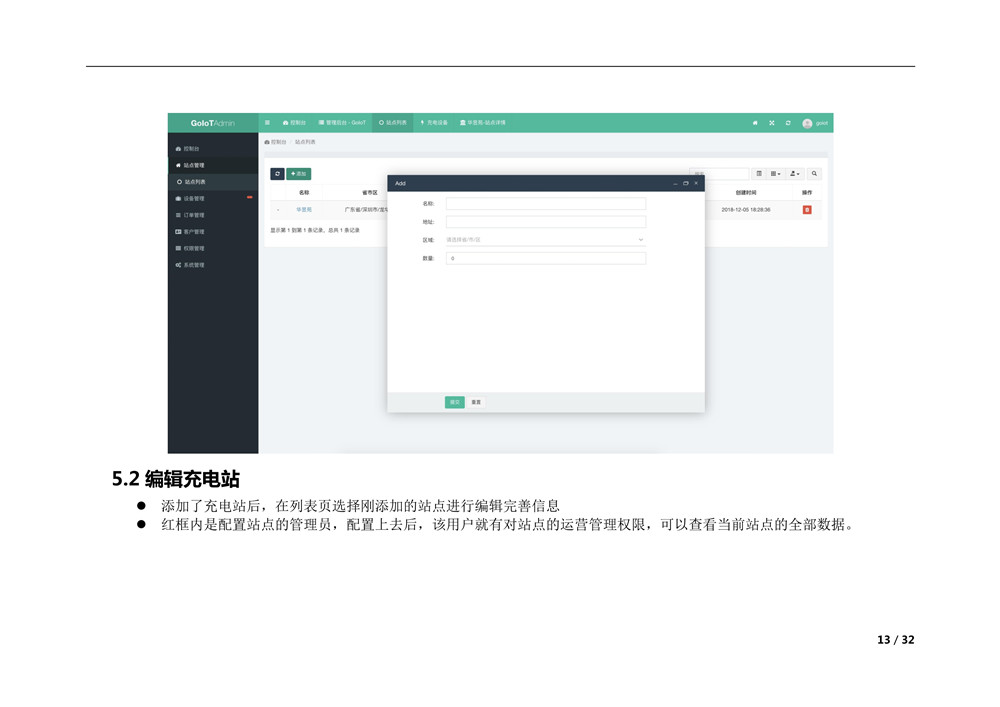Screen dimensions: 1000x707
Task: Click the red delete icon in row
Action: [807, 210]
